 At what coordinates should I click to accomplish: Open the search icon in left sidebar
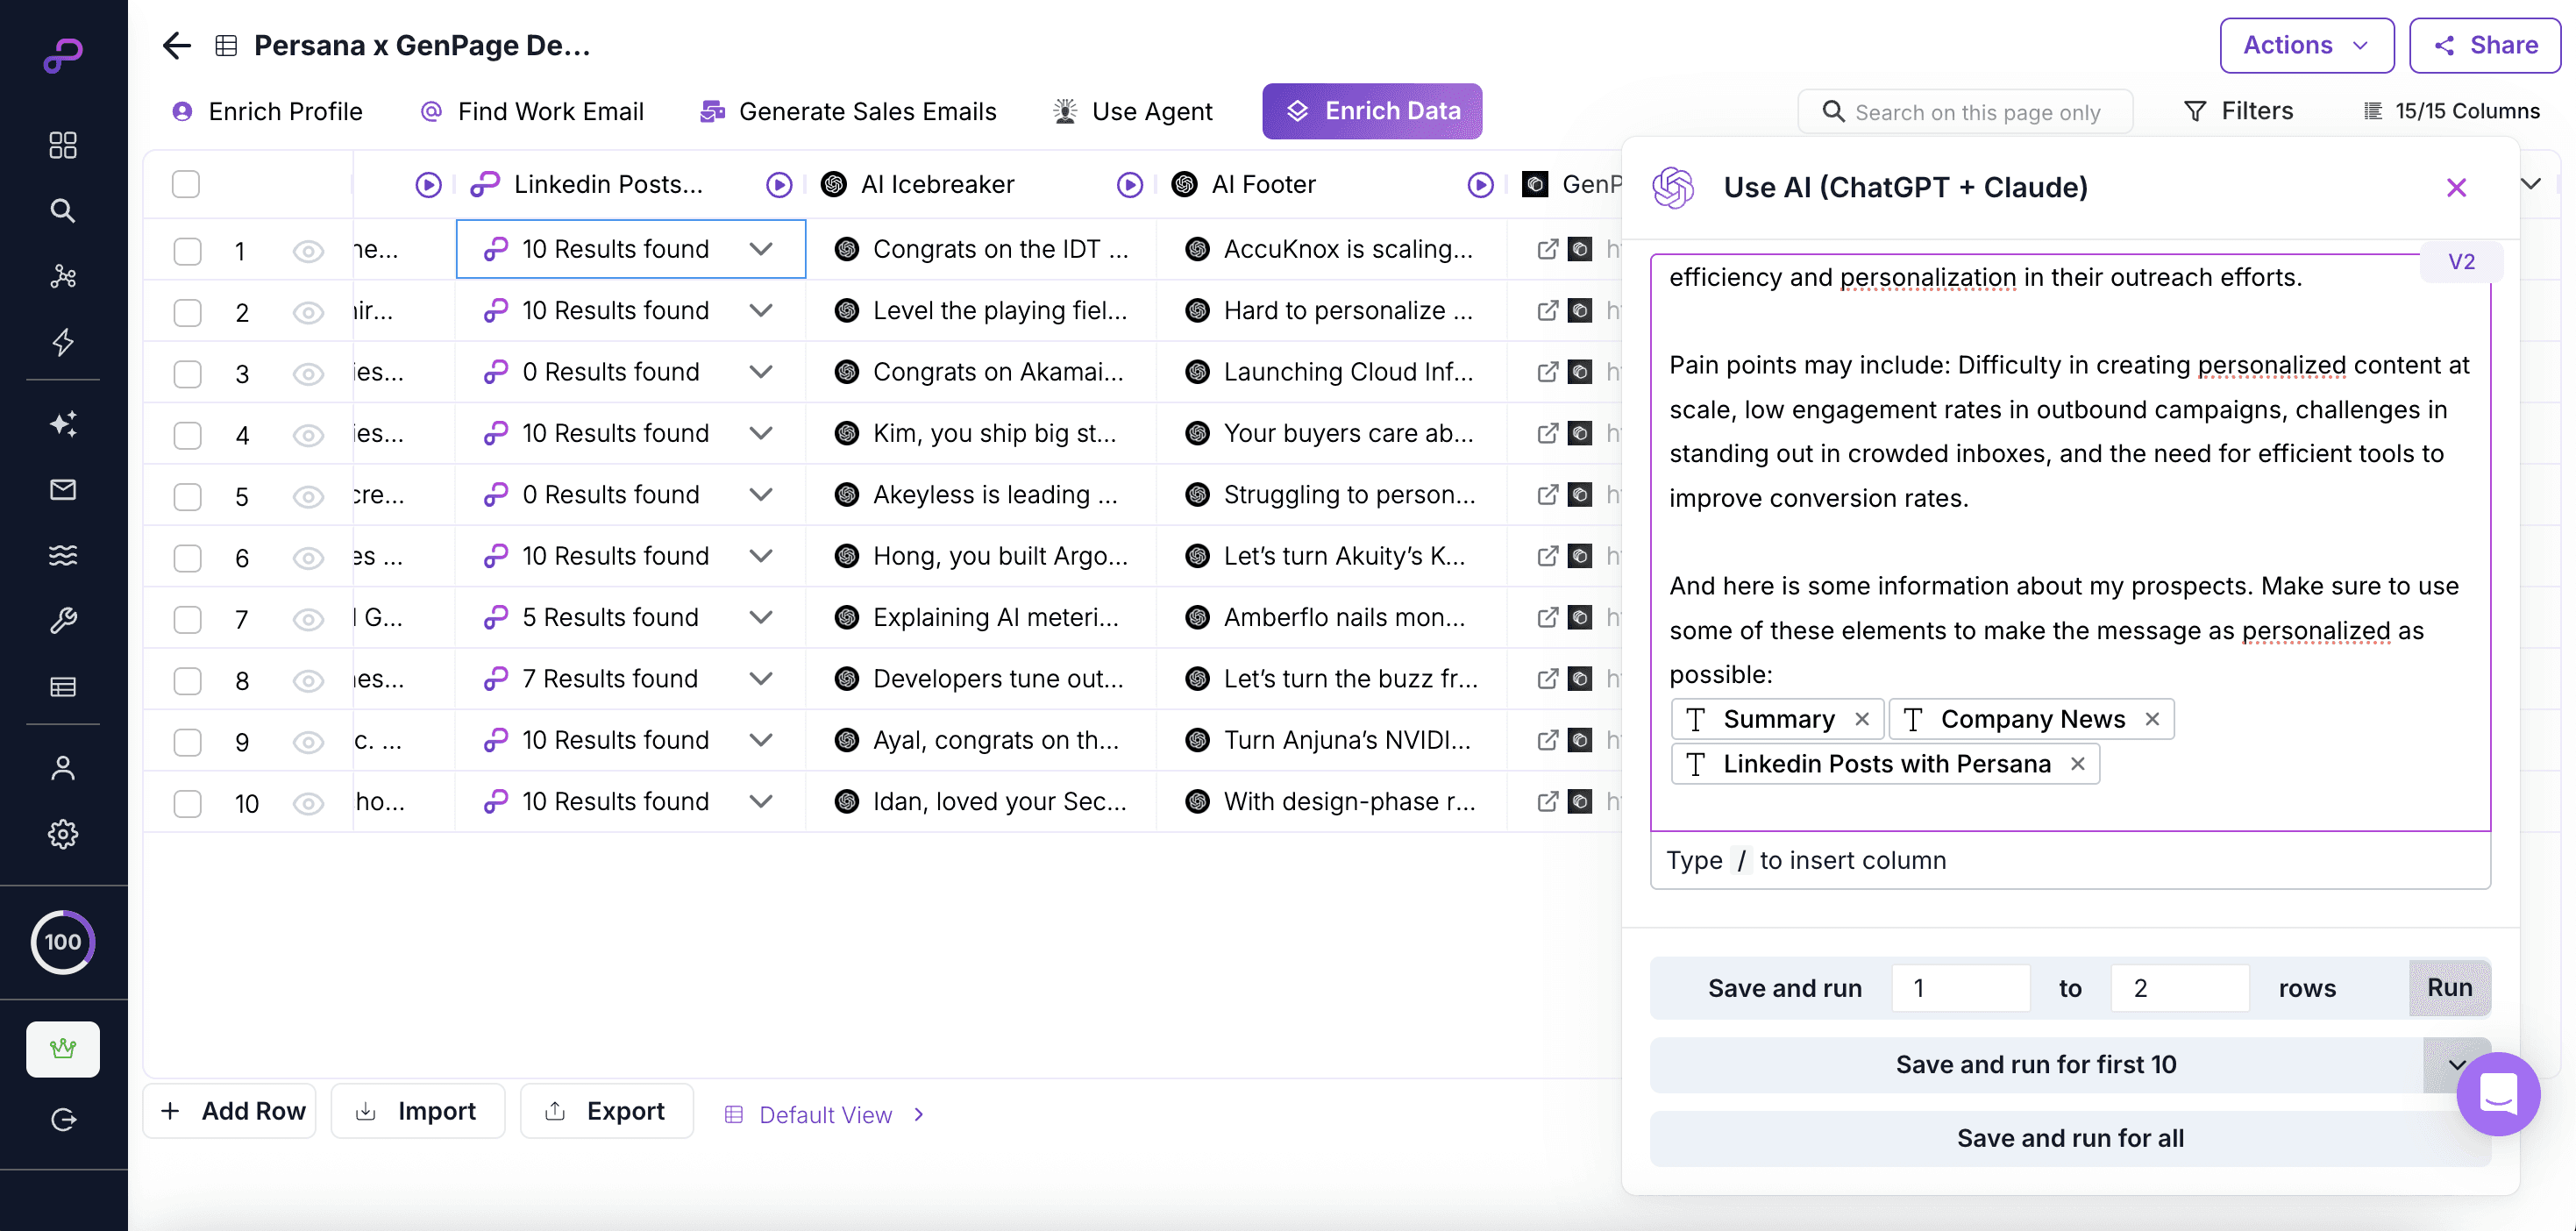point(63,211)
